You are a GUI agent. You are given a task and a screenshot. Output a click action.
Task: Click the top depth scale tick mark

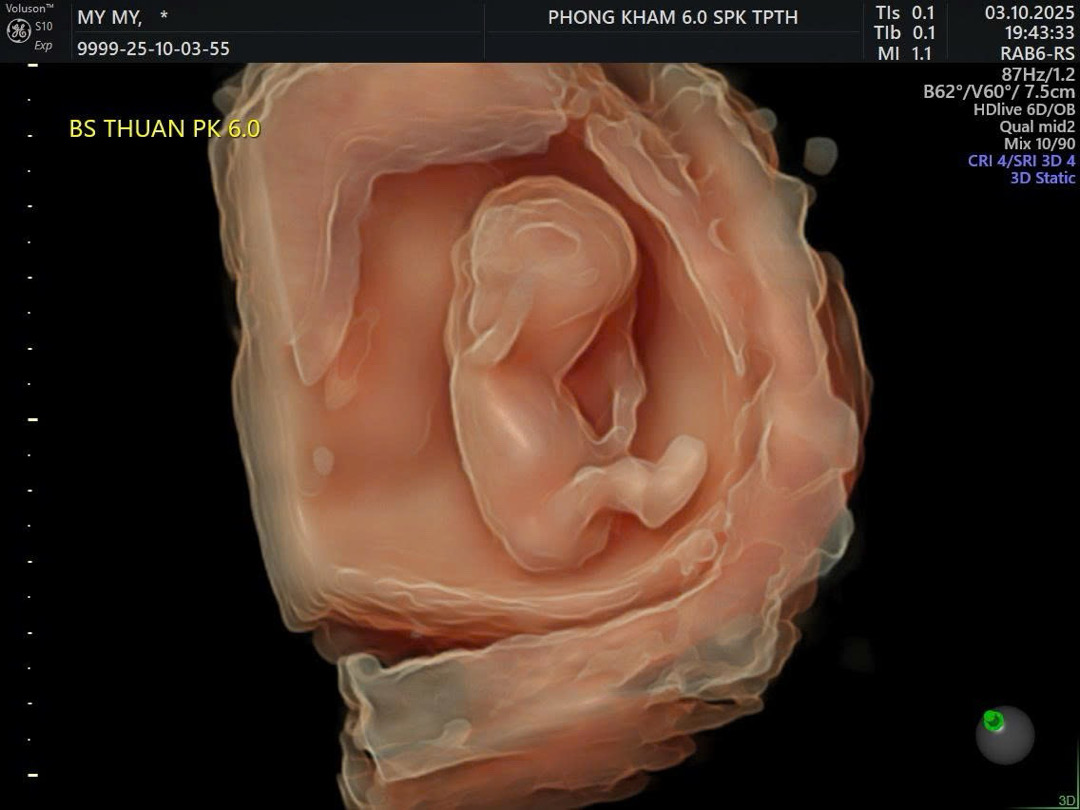tap(32, 65)
